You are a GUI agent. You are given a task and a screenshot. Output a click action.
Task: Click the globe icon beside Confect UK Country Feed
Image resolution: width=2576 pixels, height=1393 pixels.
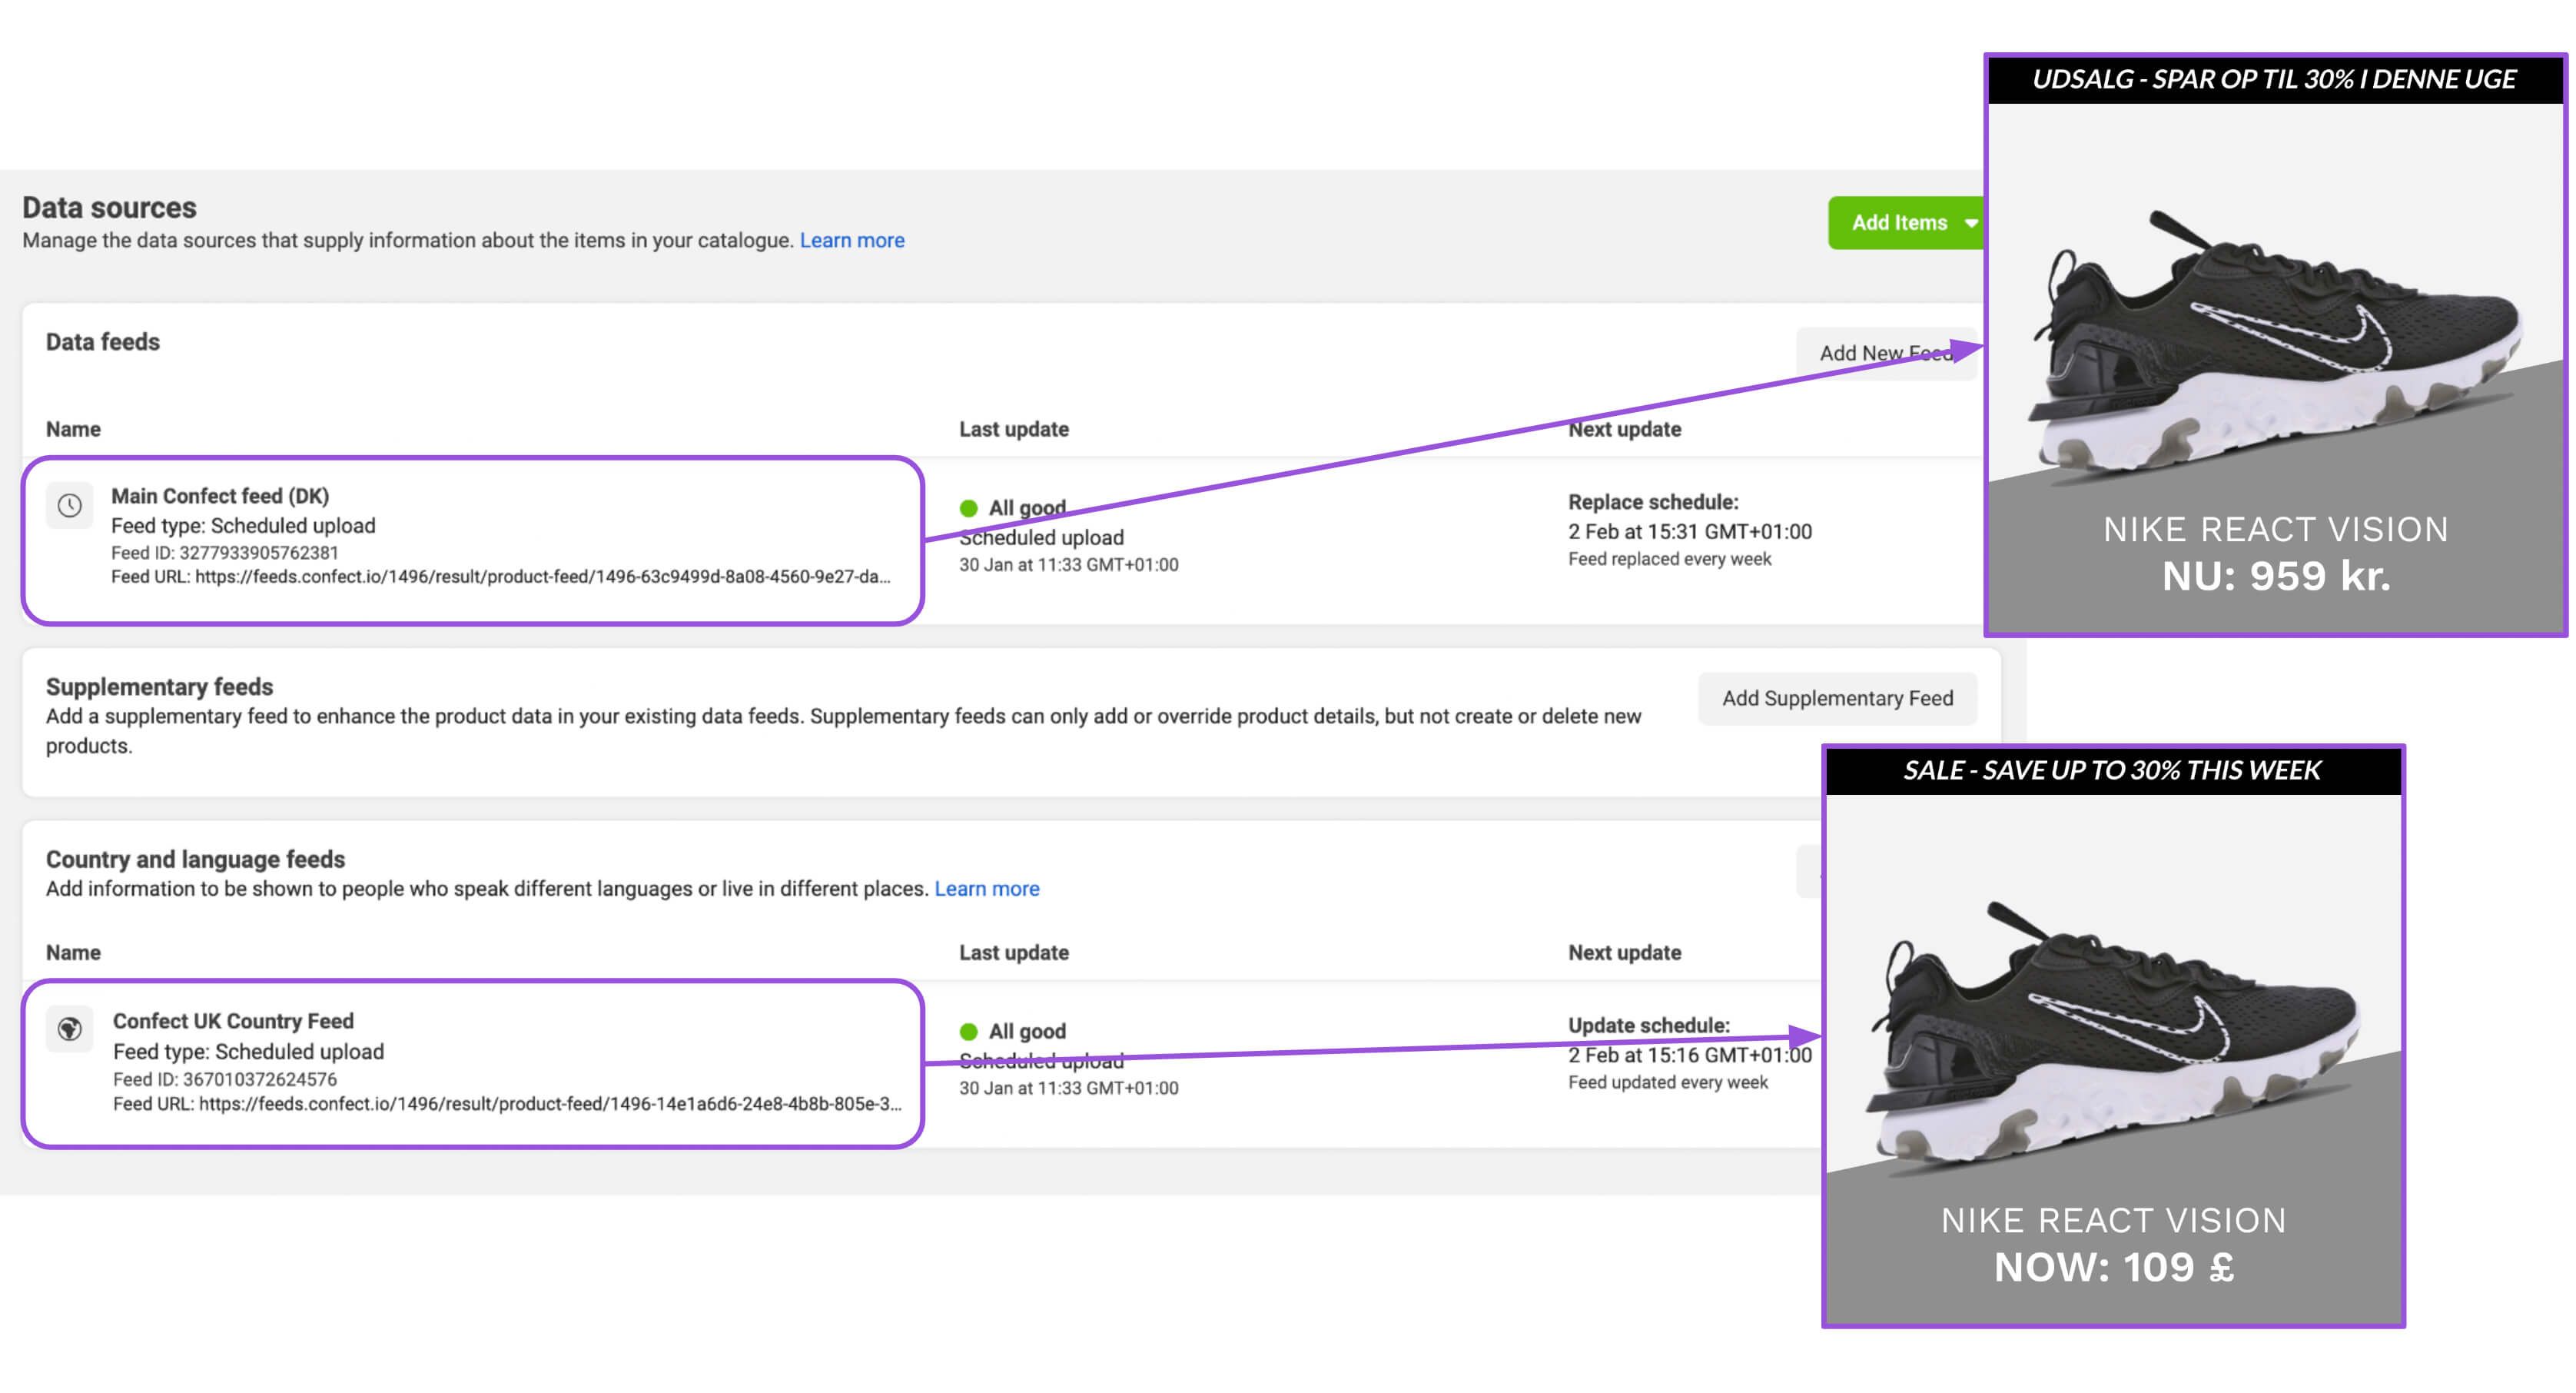click(x=69, y=1029)
